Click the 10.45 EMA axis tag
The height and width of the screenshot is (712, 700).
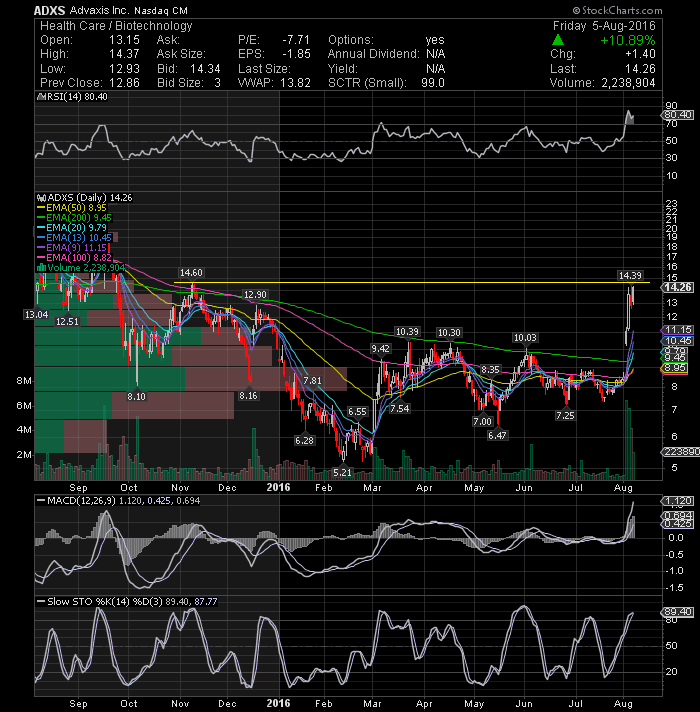(678, 341)
